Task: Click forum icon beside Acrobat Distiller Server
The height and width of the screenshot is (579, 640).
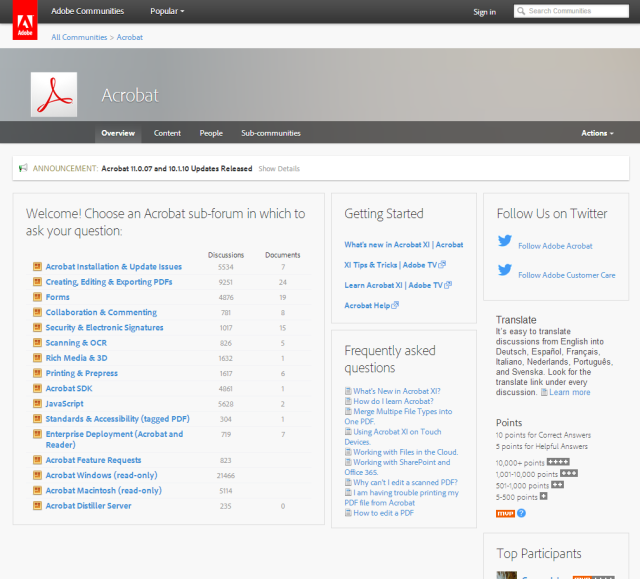Action: click(x=37, y=506)
